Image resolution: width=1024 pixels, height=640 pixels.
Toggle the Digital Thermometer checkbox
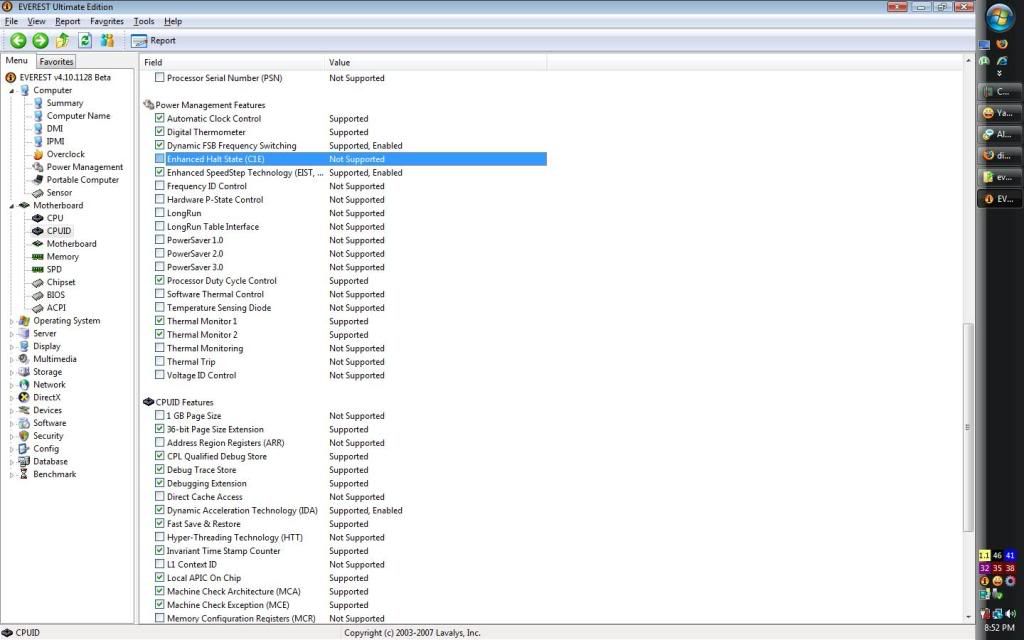point(159,132)
